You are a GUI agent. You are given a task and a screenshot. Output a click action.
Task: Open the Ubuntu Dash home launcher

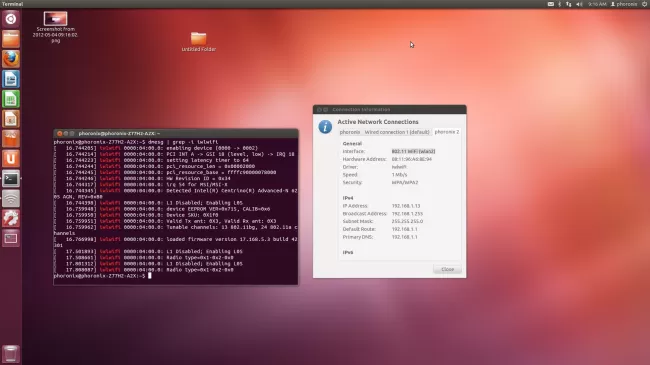coord(11,19)
